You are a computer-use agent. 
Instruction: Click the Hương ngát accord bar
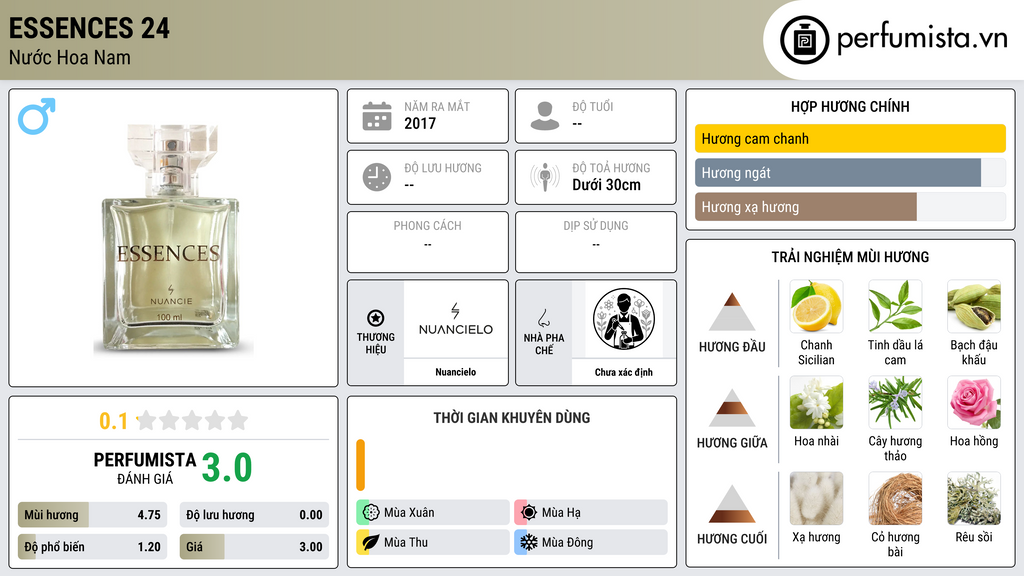(838, 173)
